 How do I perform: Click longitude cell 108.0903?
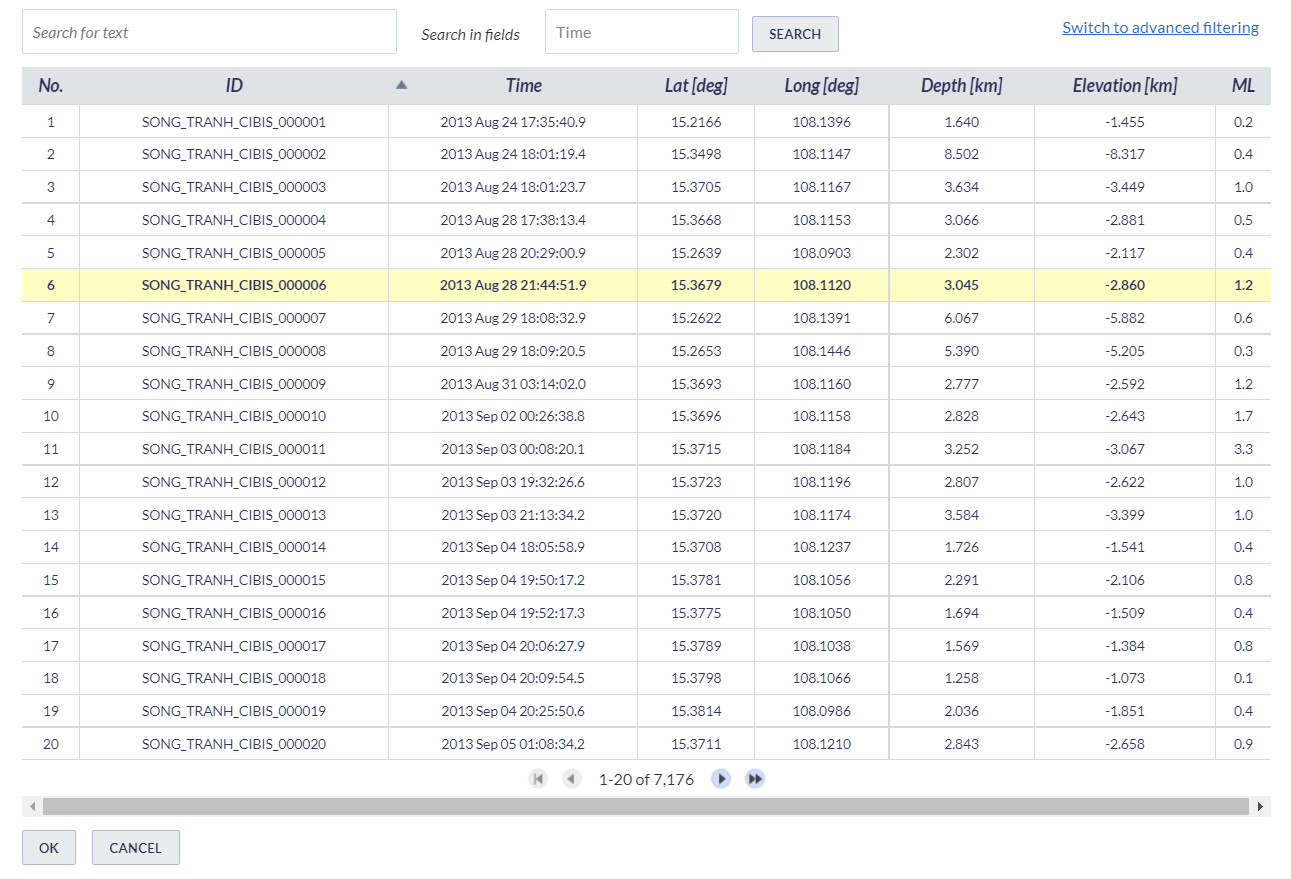[x=822, y=253]
